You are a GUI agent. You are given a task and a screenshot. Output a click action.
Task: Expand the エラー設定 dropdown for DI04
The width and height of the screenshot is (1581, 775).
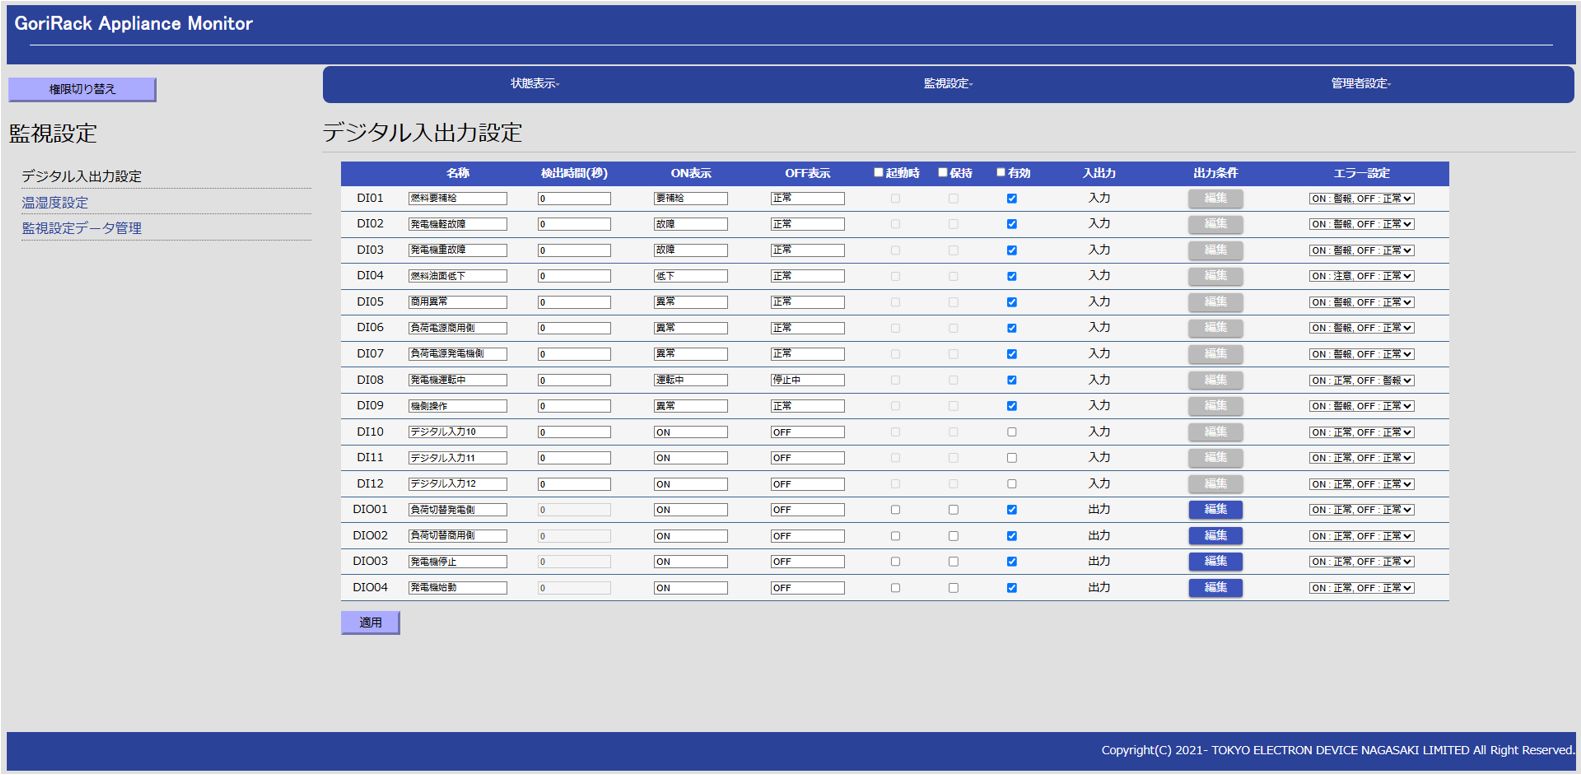(x=1361, y=276)
